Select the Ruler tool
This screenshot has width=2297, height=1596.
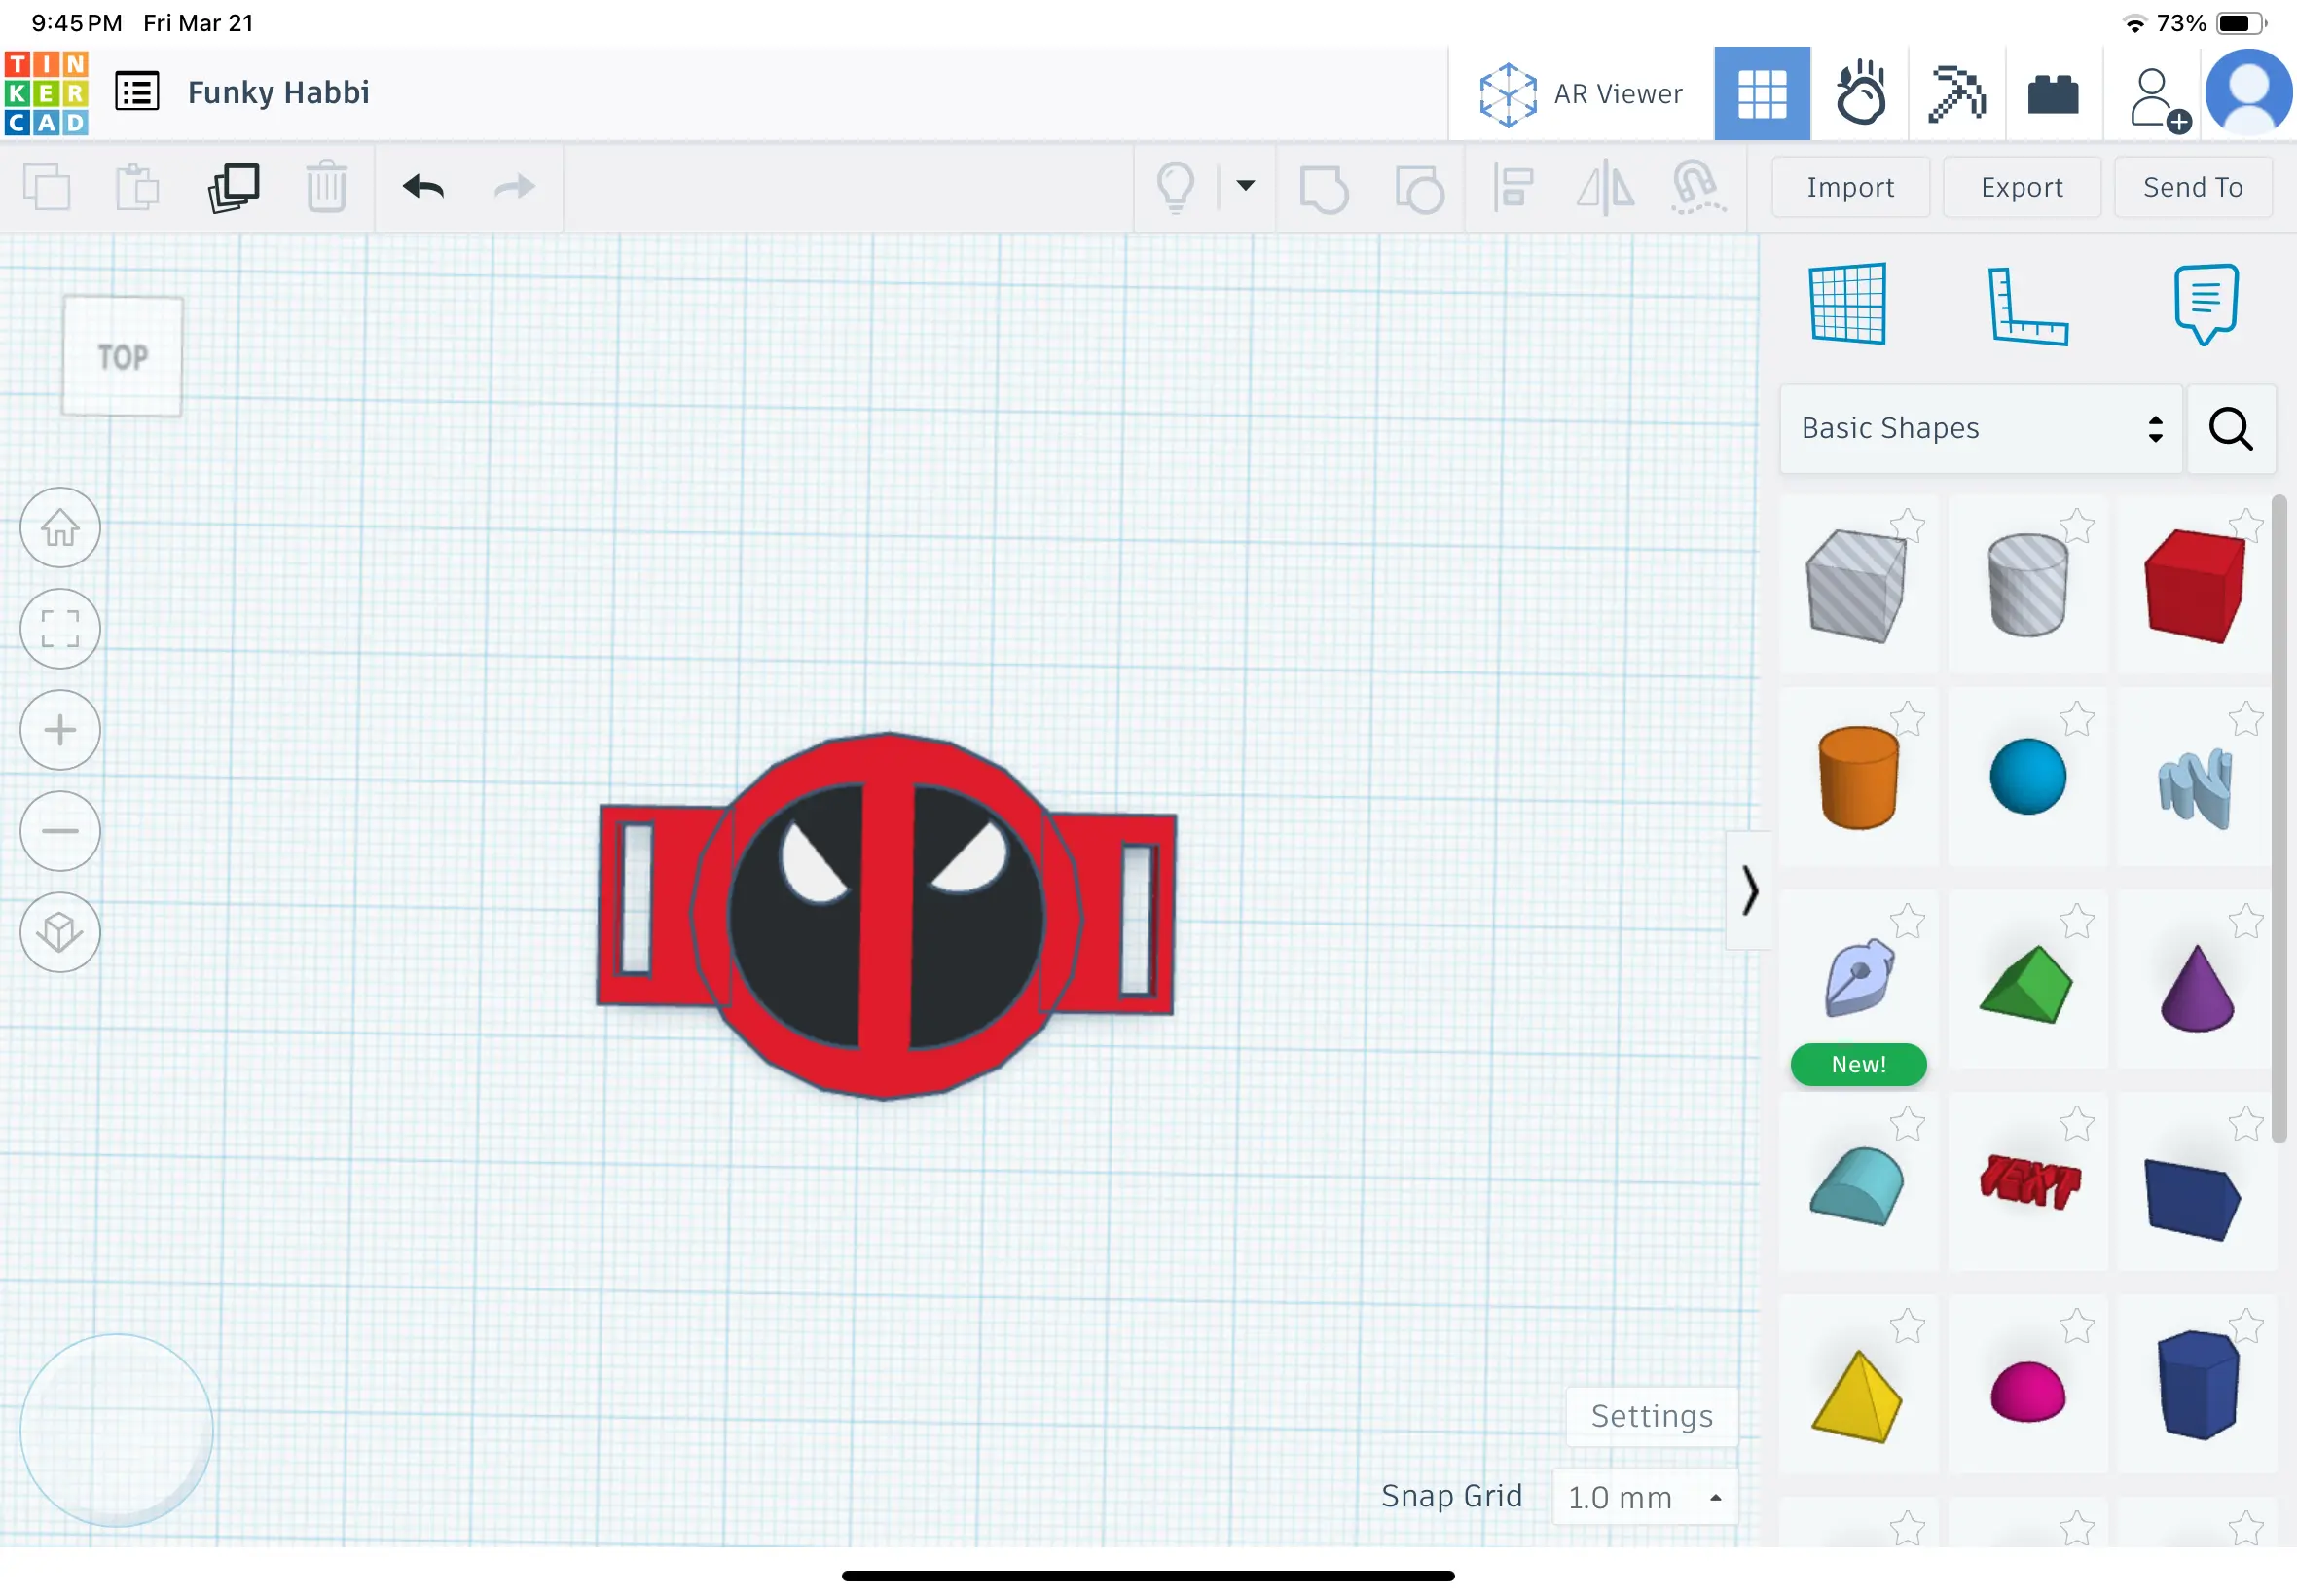coord(2027,306)
